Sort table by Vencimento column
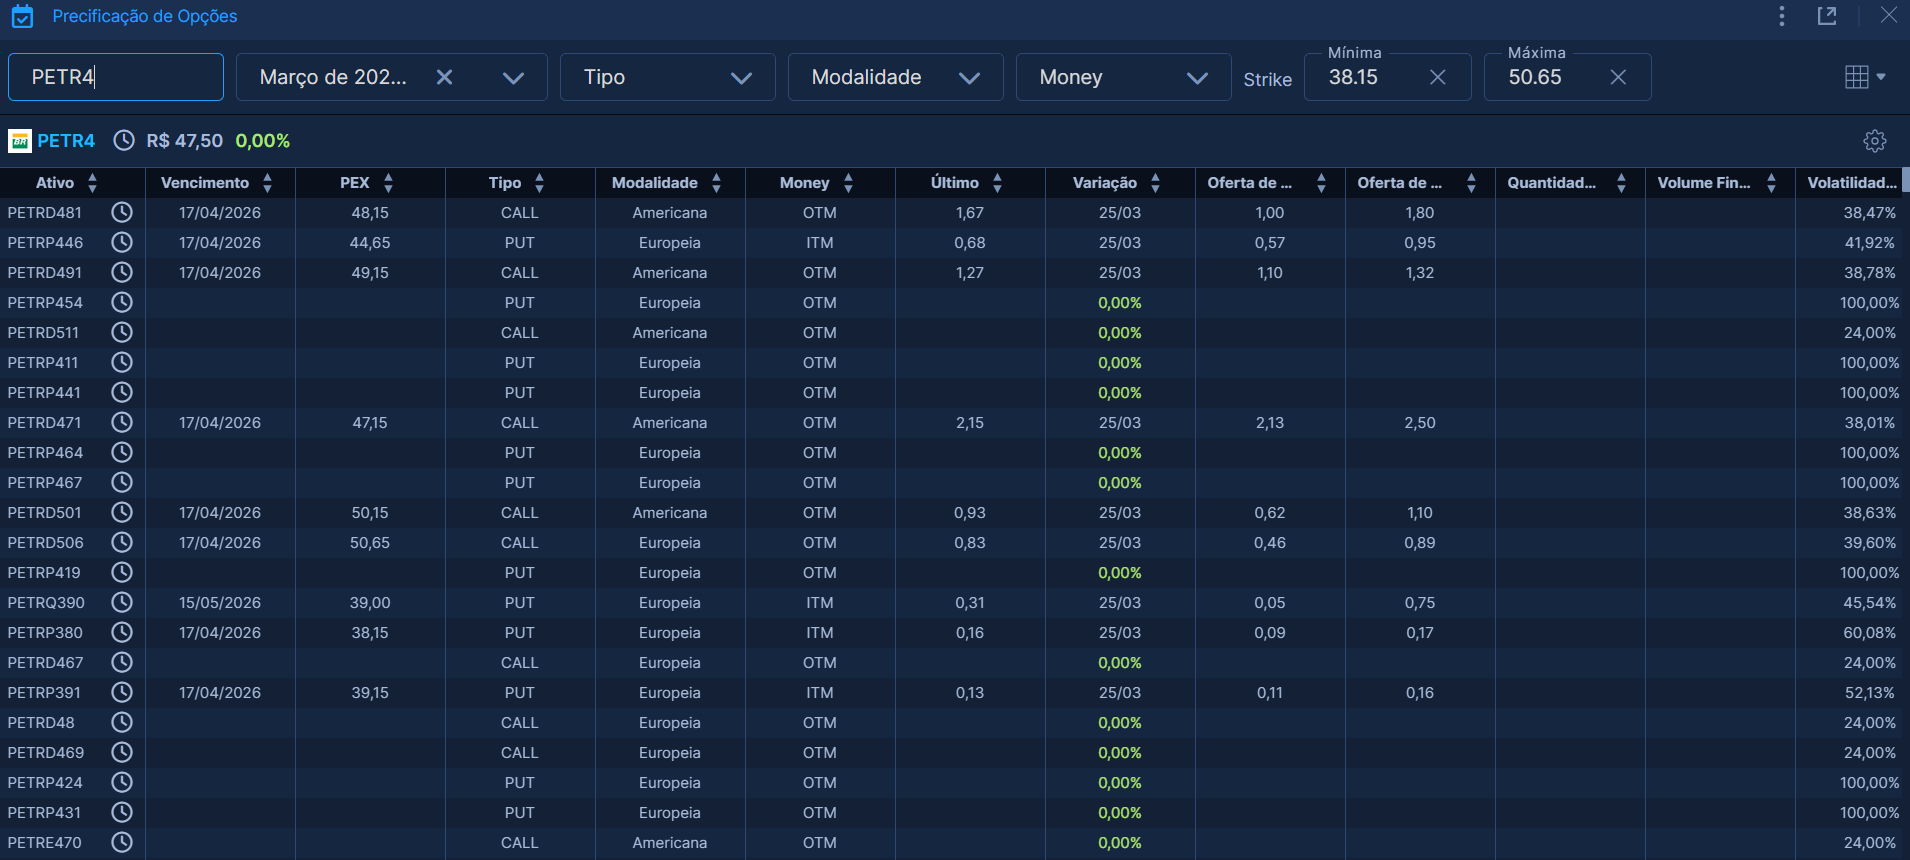Image resolution: width=1910 pixels, height=860 pixels. [267, 183]
